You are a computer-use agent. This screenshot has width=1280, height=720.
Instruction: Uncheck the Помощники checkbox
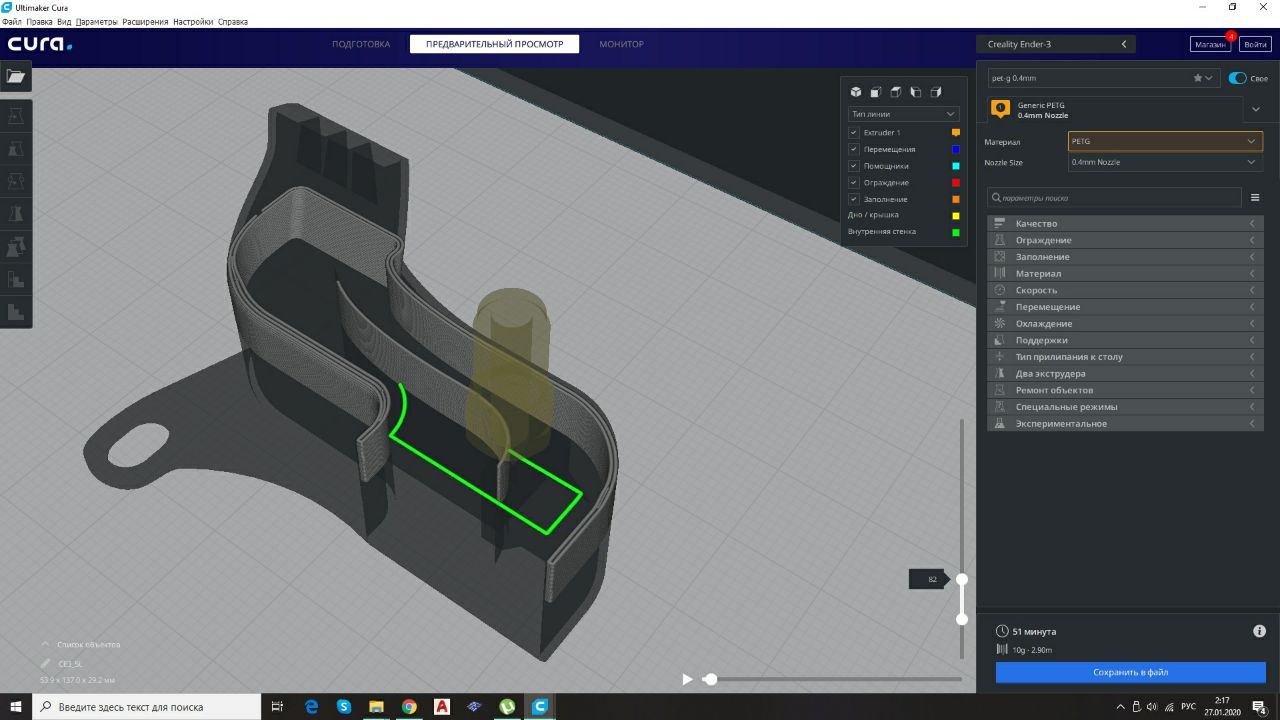click(853, 166)
